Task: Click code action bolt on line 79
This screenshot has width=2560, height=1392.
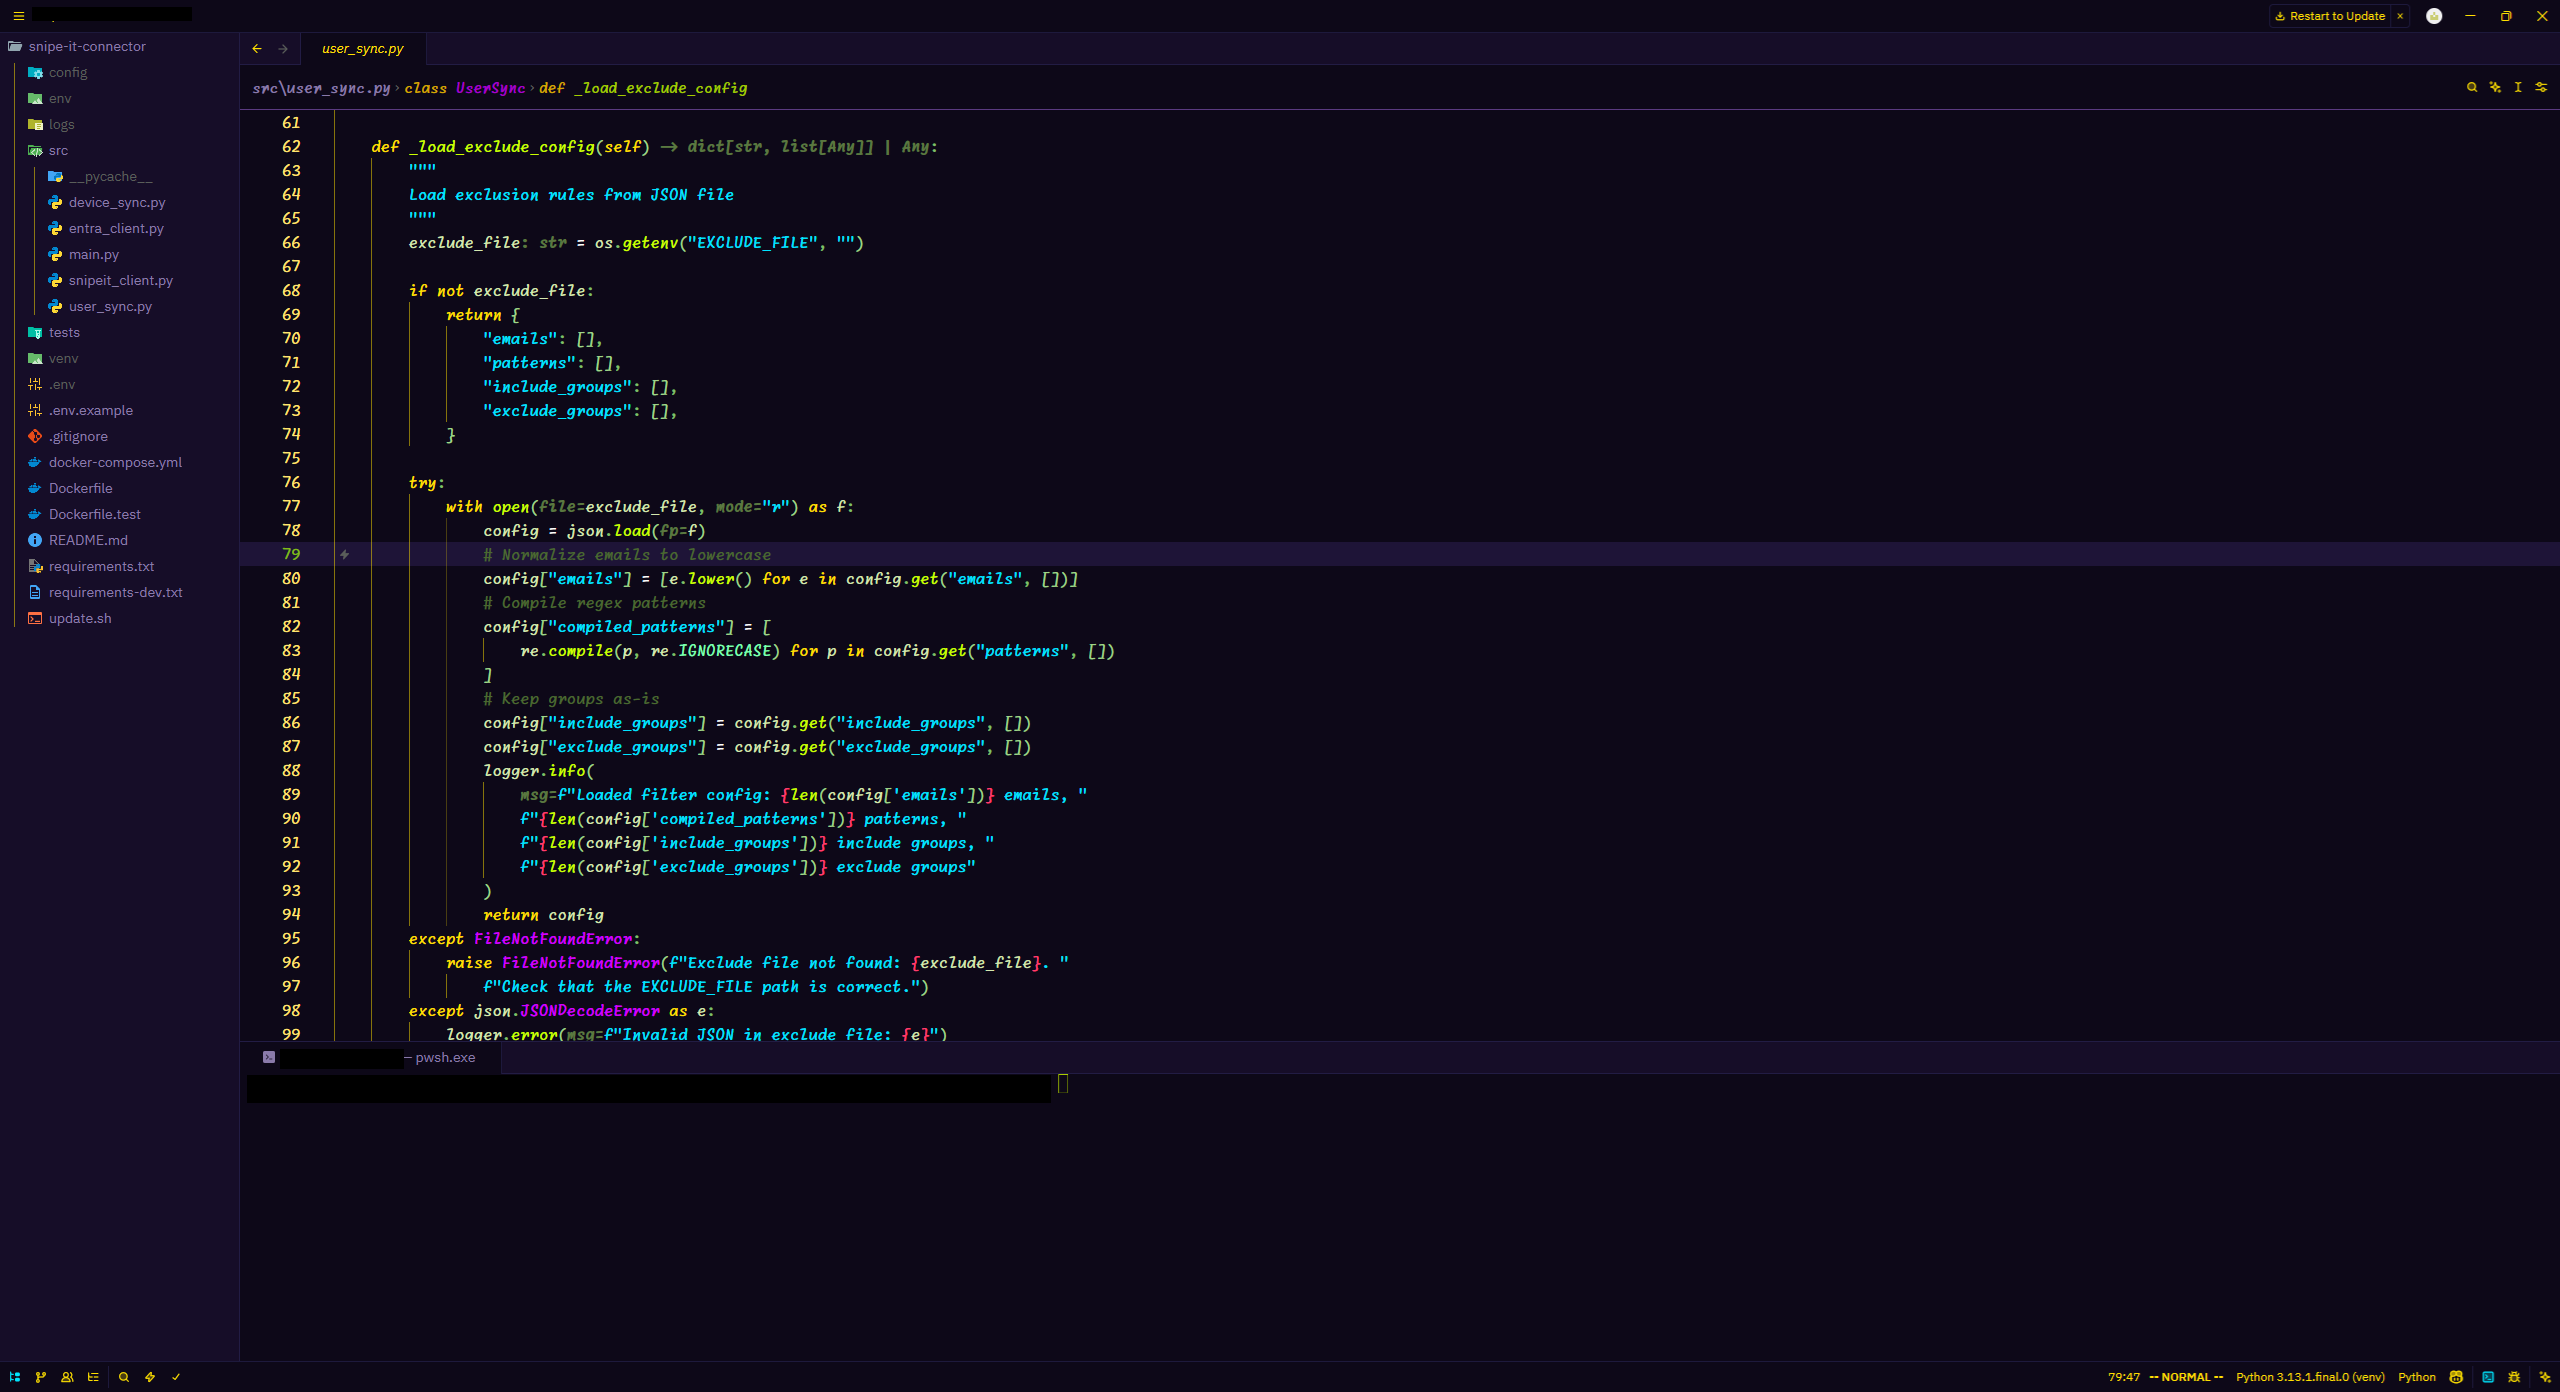Action: (x=344, y=554)
